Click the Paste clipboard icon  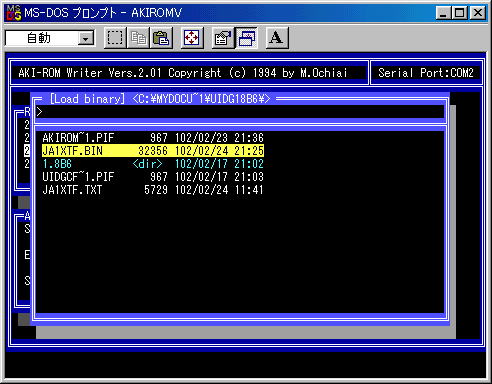(x=161, y=38)
